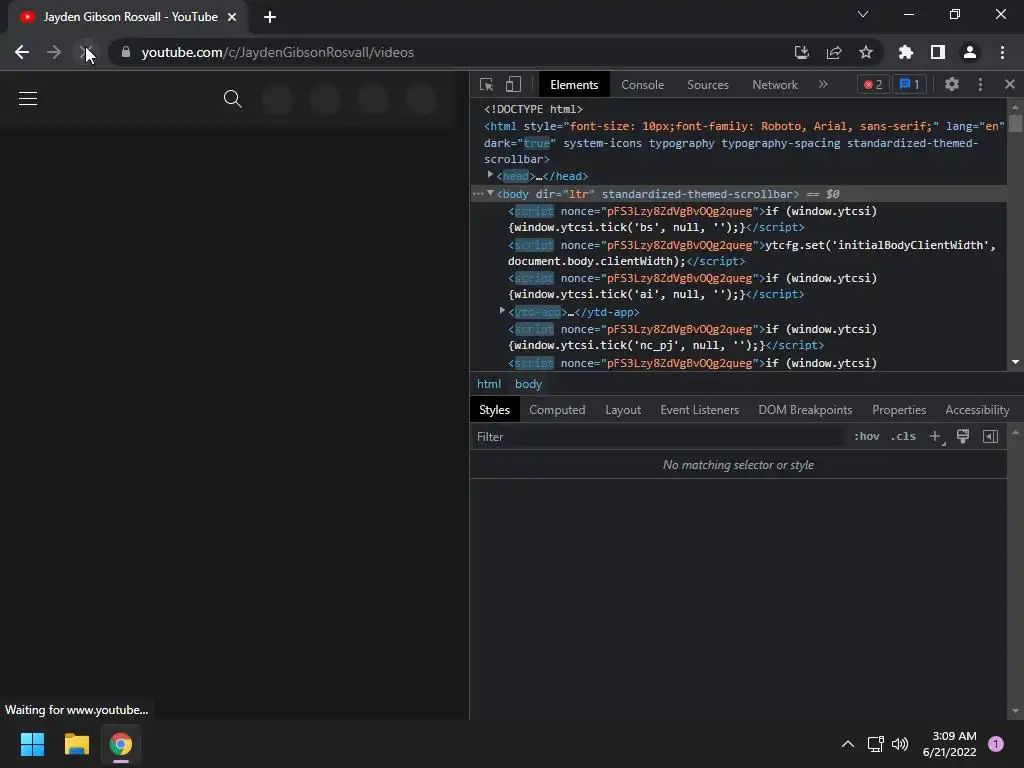Switch to the Console tab
Screen dimensions: 1024x768
point(643,85)
